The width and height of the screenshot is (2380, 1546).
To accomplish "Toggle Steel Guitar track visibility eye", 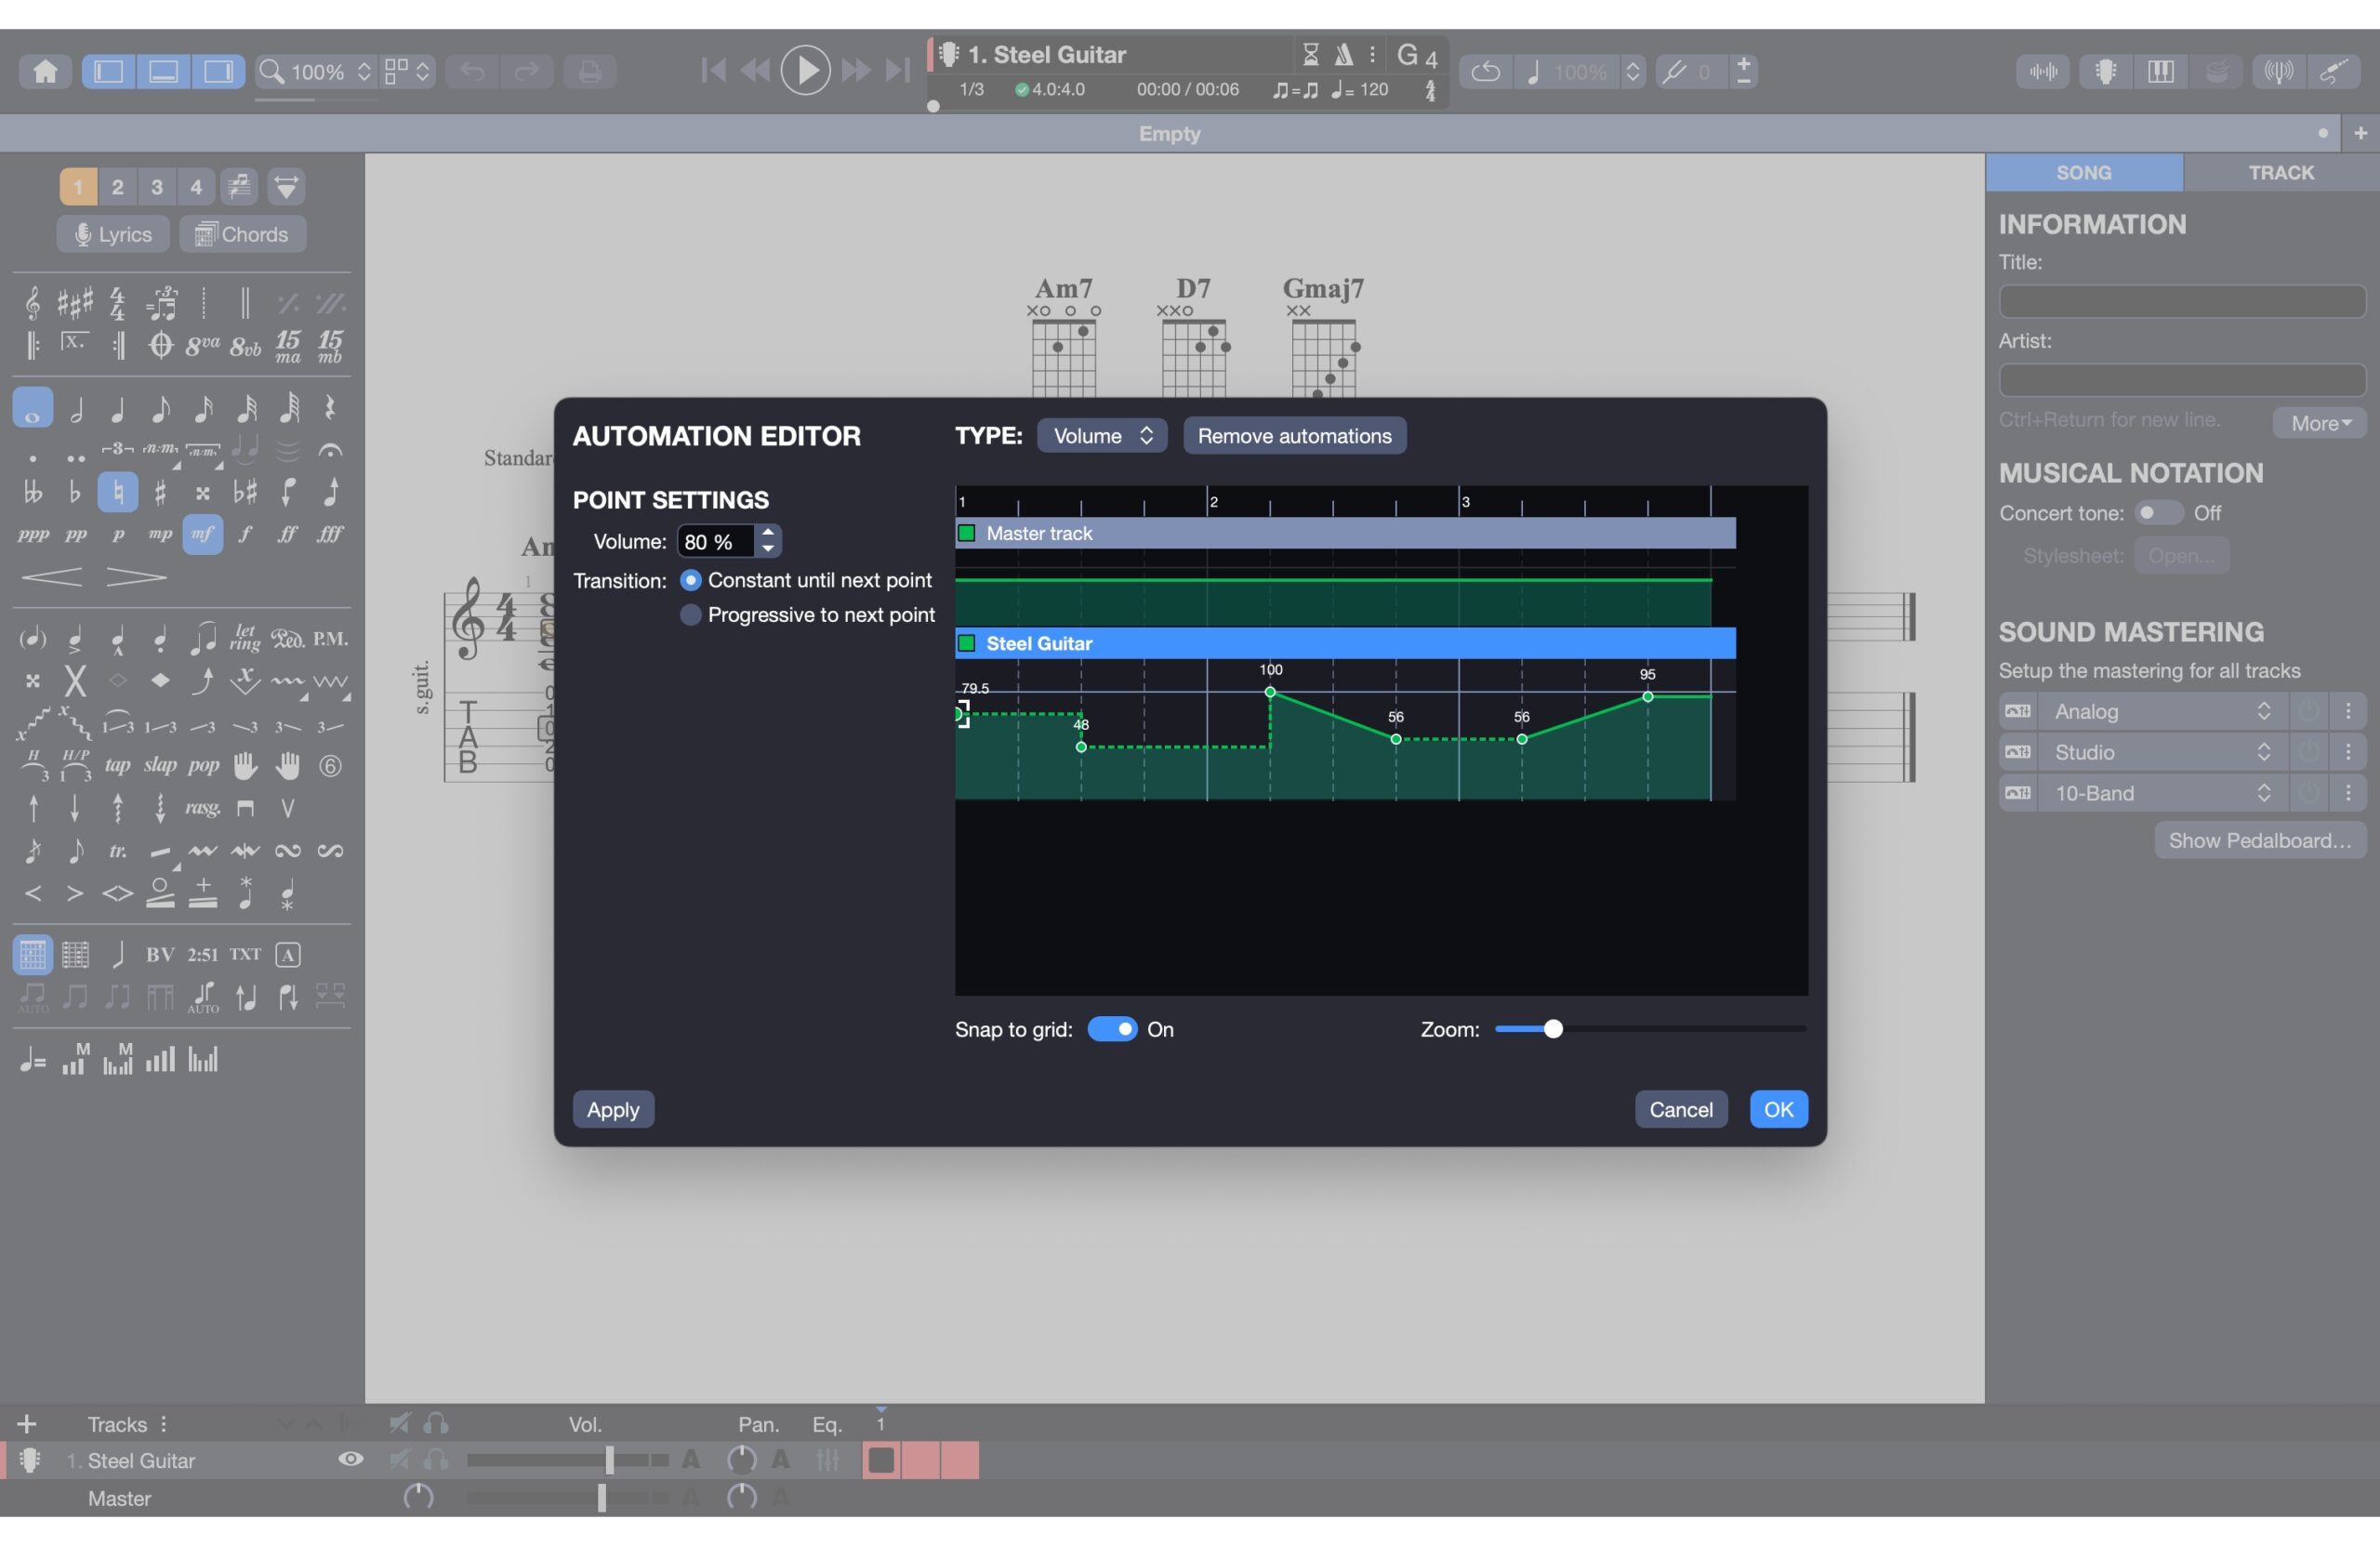I will tap(350, 1459).
